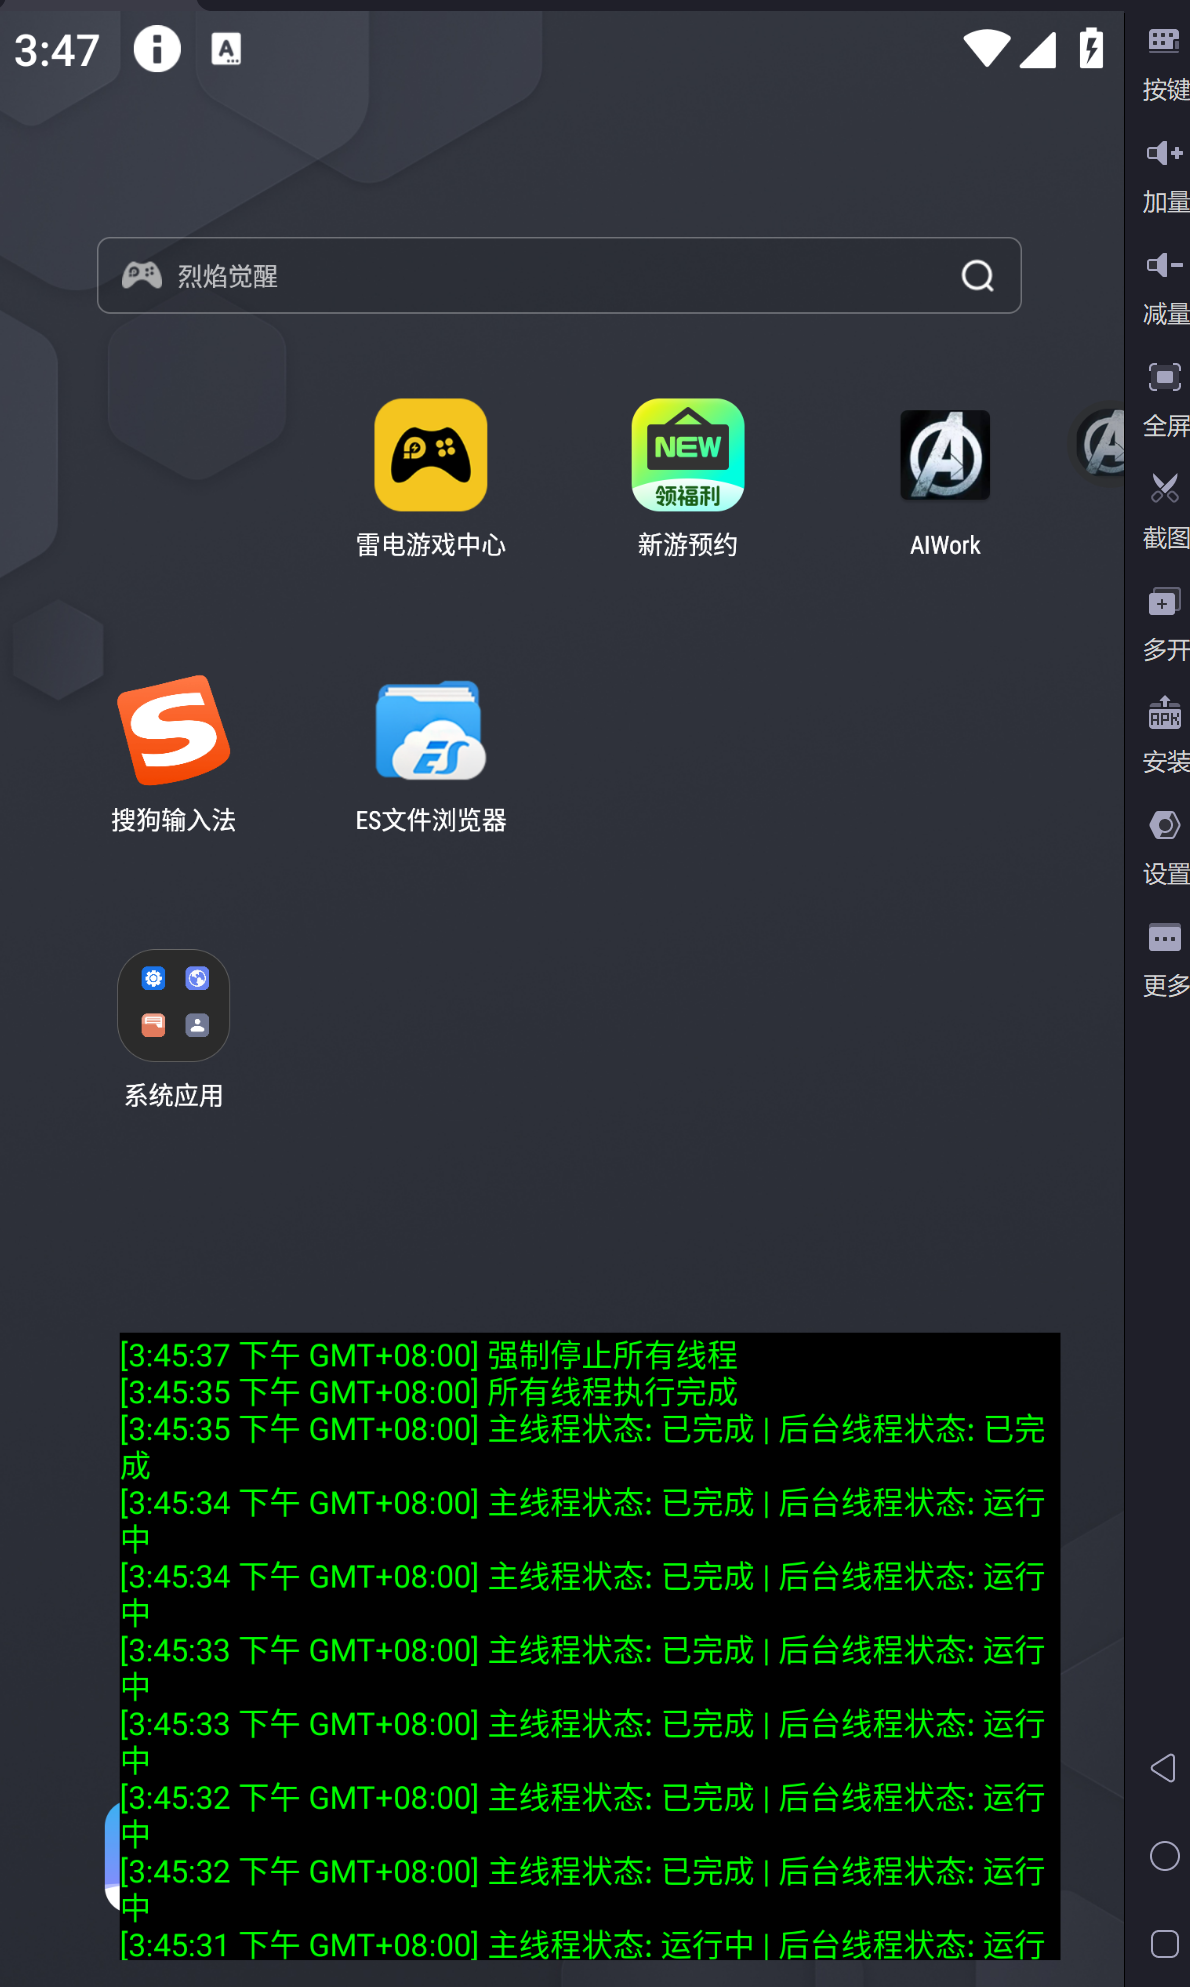
Task: Open 搜狗输入法 Sogou input app
Action: pos(173,731)
